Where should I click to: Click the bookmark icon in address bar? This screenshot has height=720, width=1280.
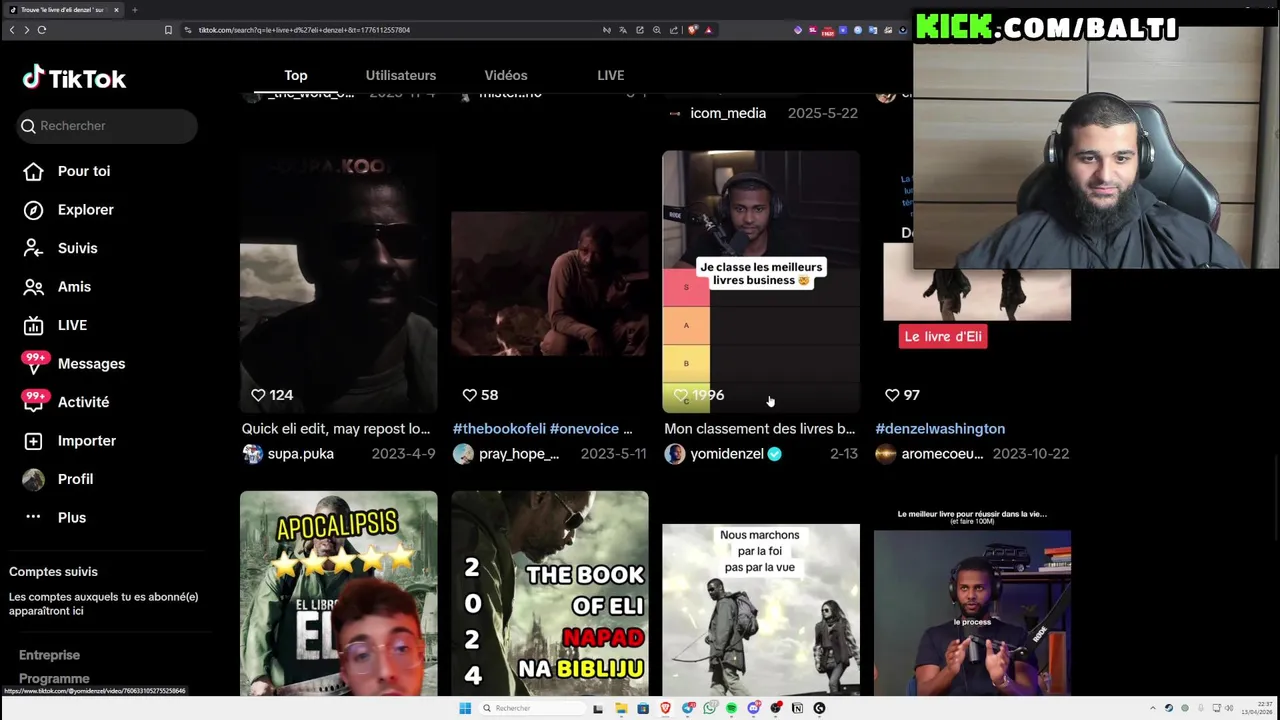pyautogui.click(x=168, y=30)
